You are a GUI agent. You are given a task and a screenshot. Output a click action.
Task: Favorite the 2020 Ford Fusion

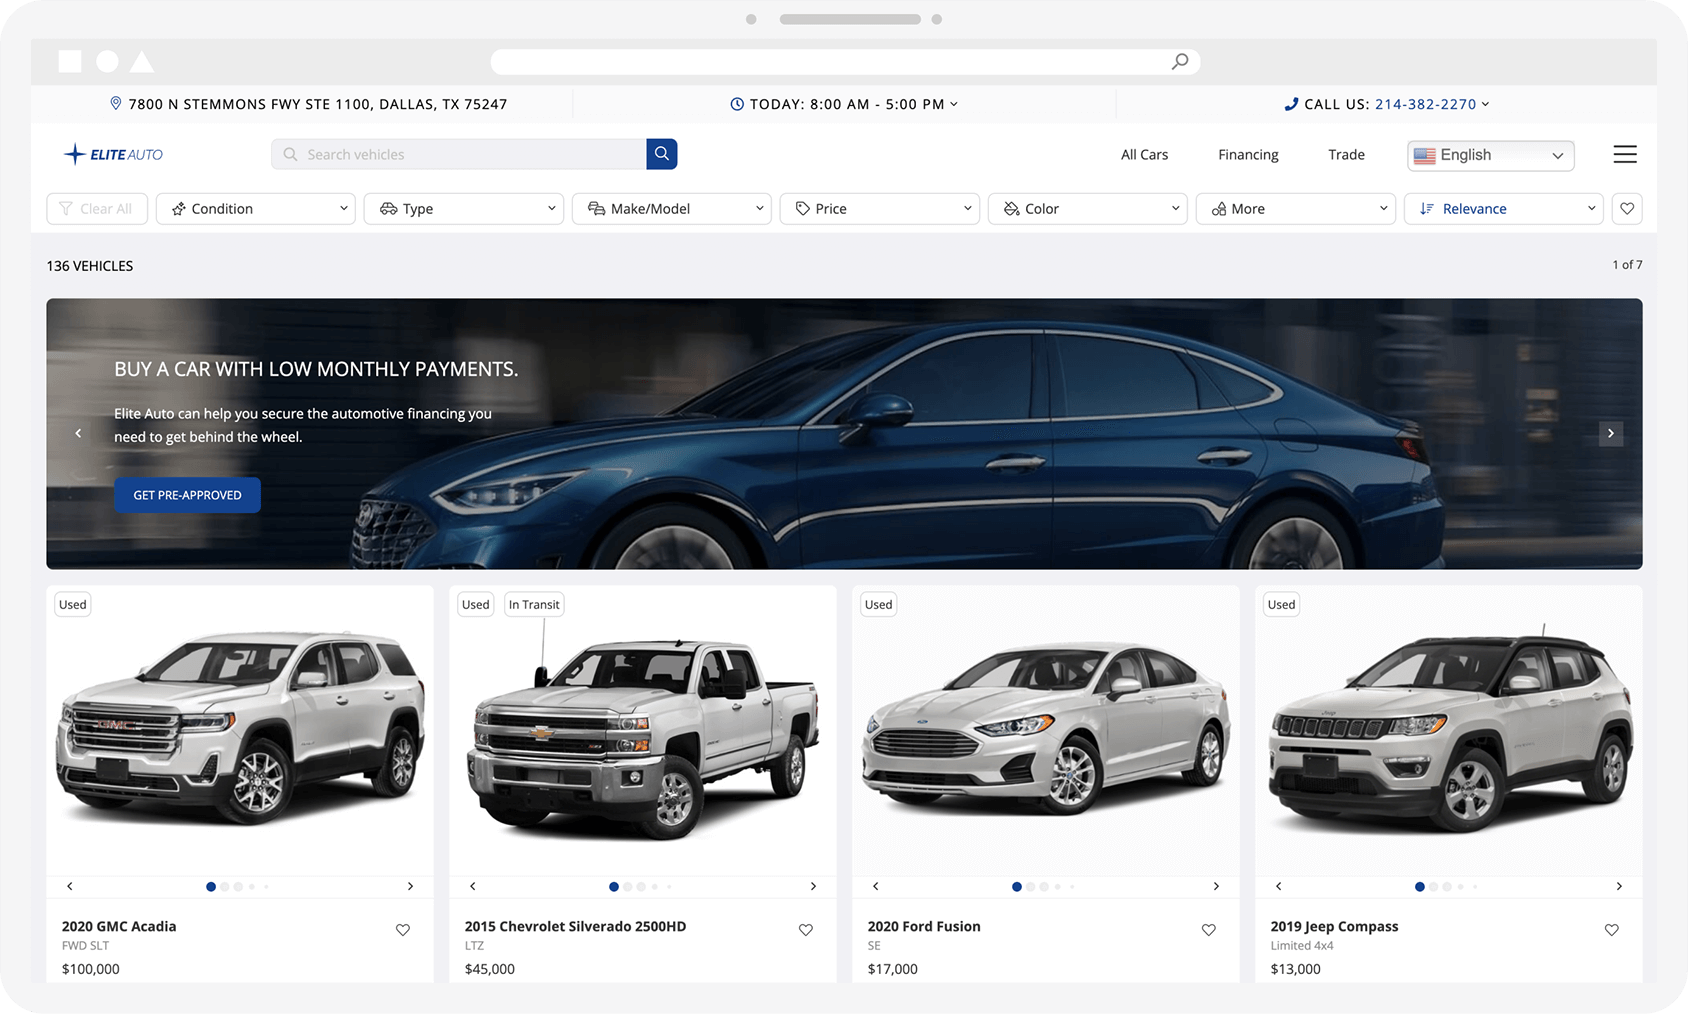point(1209,930)
